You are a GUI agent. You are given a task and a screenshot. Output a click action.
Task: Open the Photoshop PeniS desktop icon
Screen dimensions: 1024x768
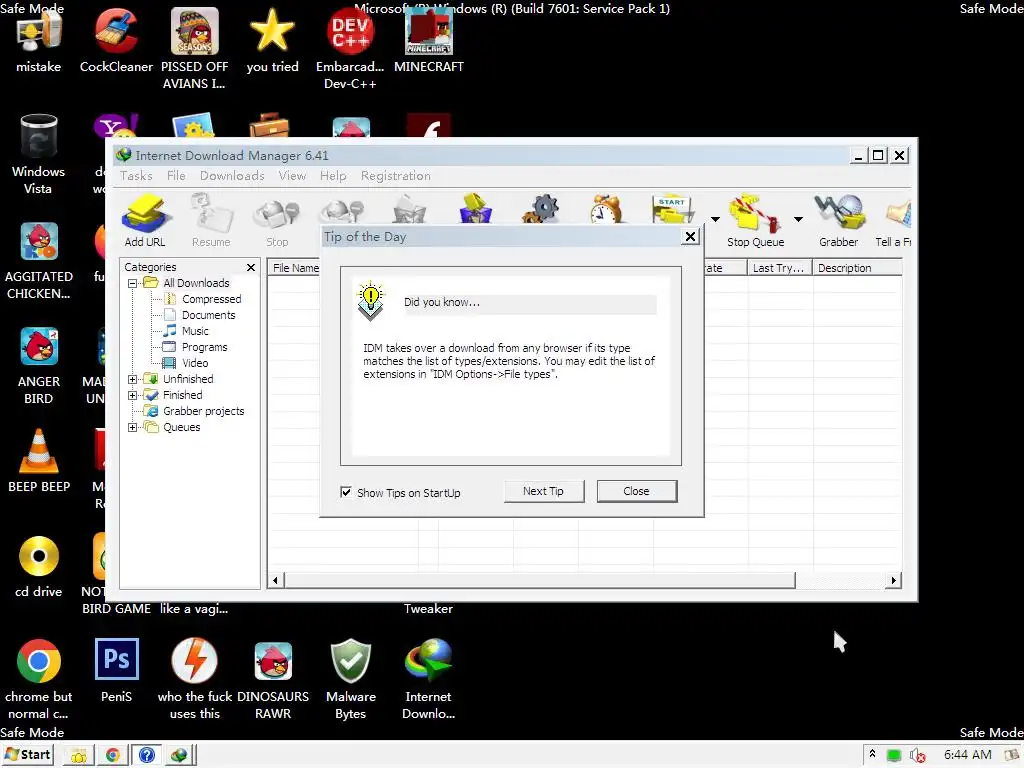(116, 671)
